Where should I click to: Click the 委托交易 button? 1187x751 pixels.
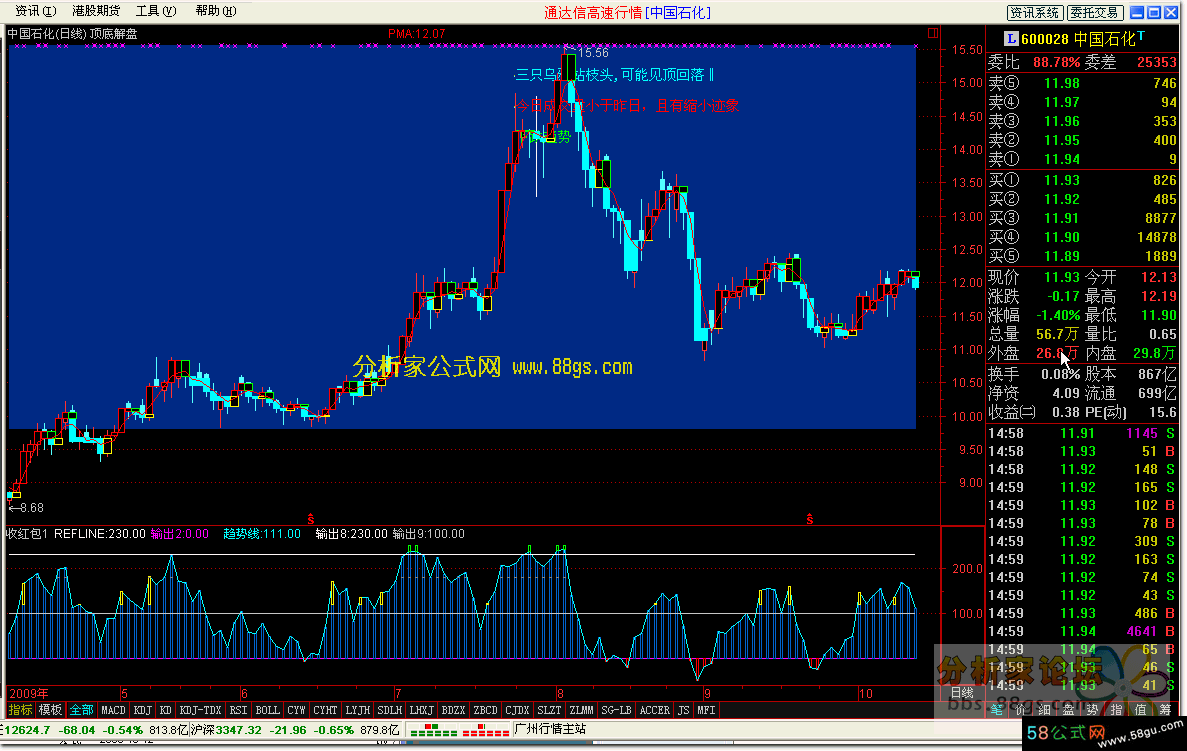[1093, 12]
